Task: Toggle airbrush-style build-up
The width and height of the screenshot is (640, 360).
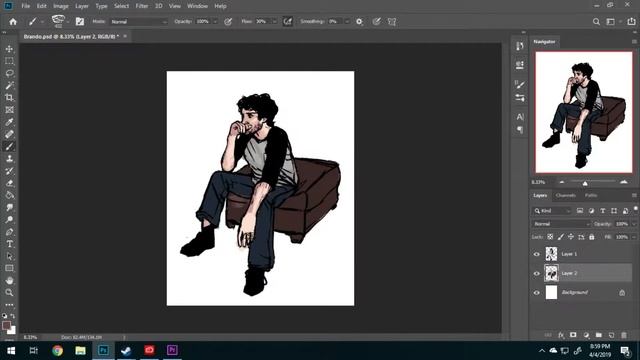Action: (288, 22)
